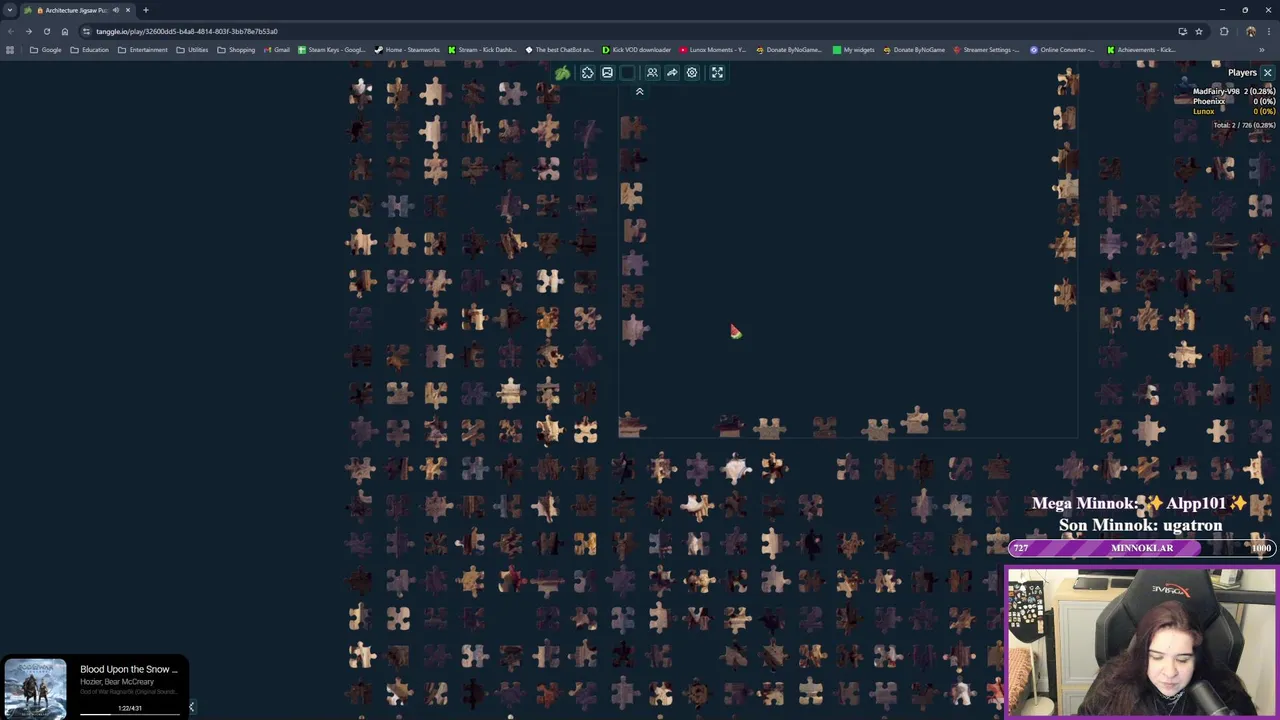Image resolution: width=1280 pixels, height=720 pixels.
Task: Open the apps grid in bookmarks bar
Action: [10, 50]
